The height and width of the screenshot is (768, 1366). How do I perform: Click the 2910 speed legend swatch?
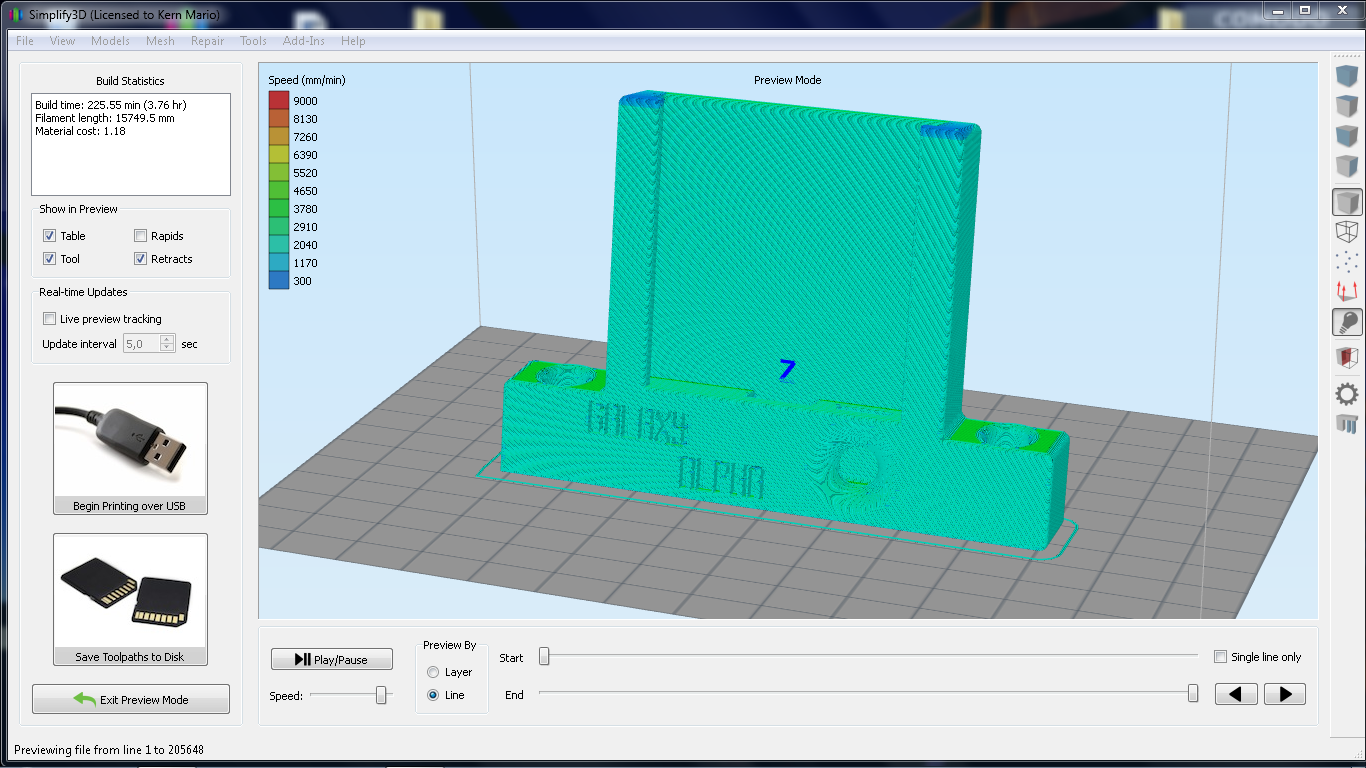(x=278, y=226)
